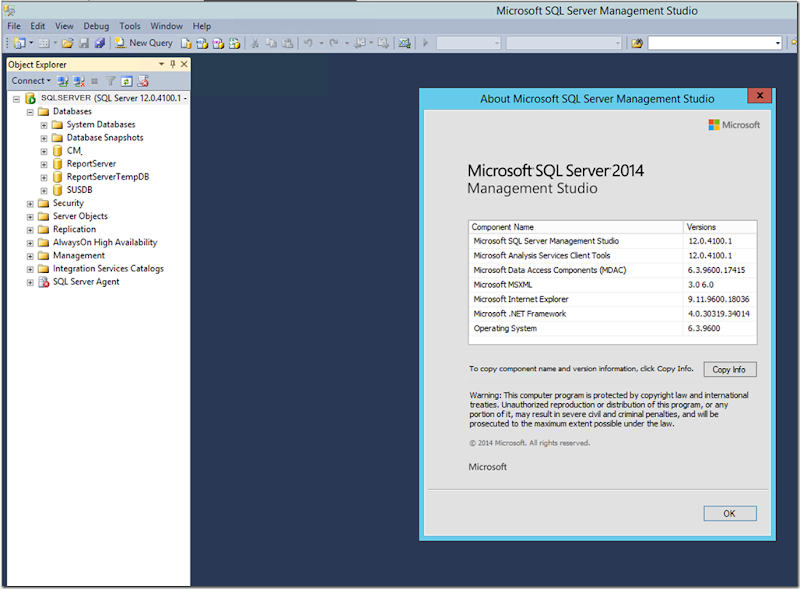Click the Analysis Services XMLA Query icon
The height and width of the screenshot is (589, 800).
tap(235, 43)
